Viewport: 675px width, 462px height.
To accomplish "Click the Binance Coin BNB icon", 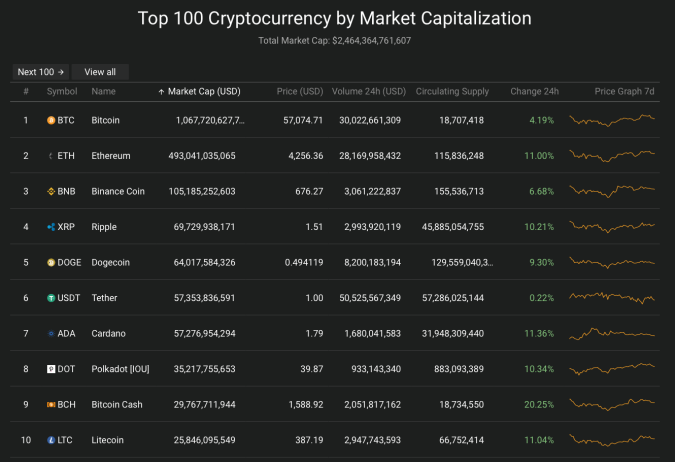I will tap(51, 191).
